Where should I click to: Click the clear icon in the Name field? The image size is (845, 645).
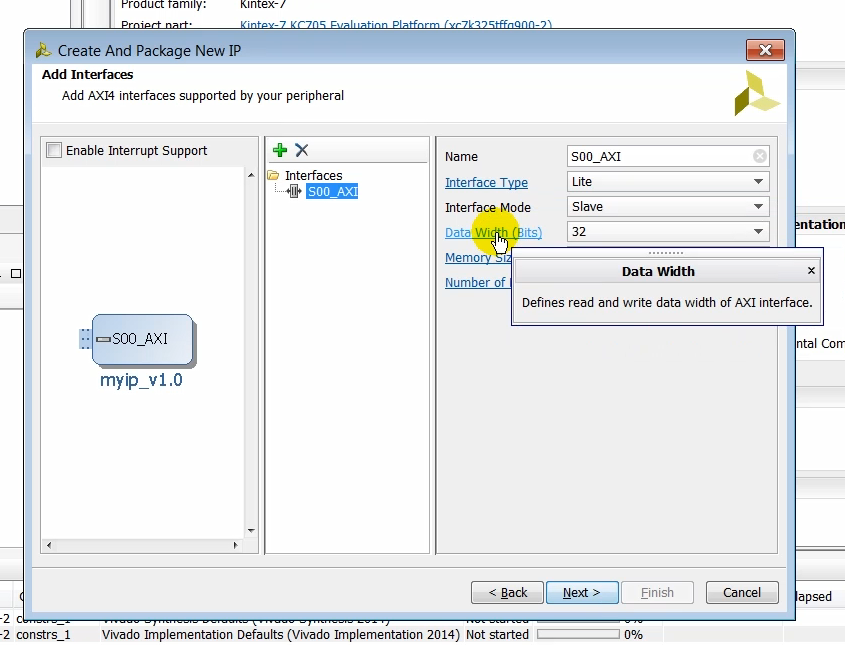759,156
